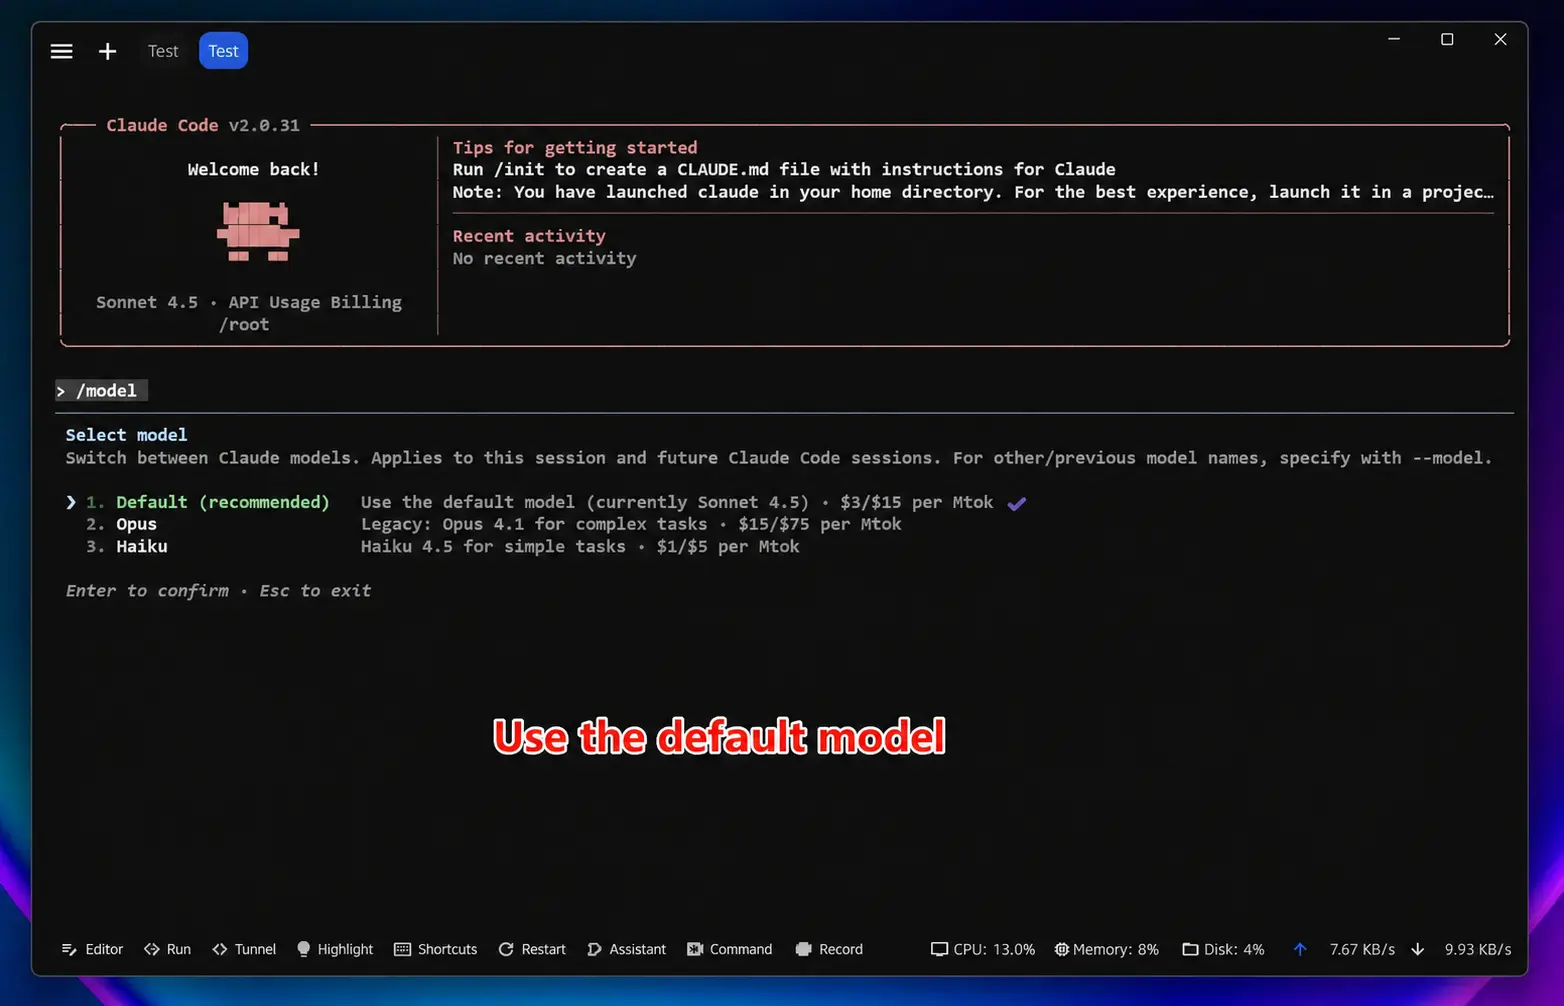Click the Opus 4.1 legacy description
Screen dimensions: 1564x1006
[631, 524]
